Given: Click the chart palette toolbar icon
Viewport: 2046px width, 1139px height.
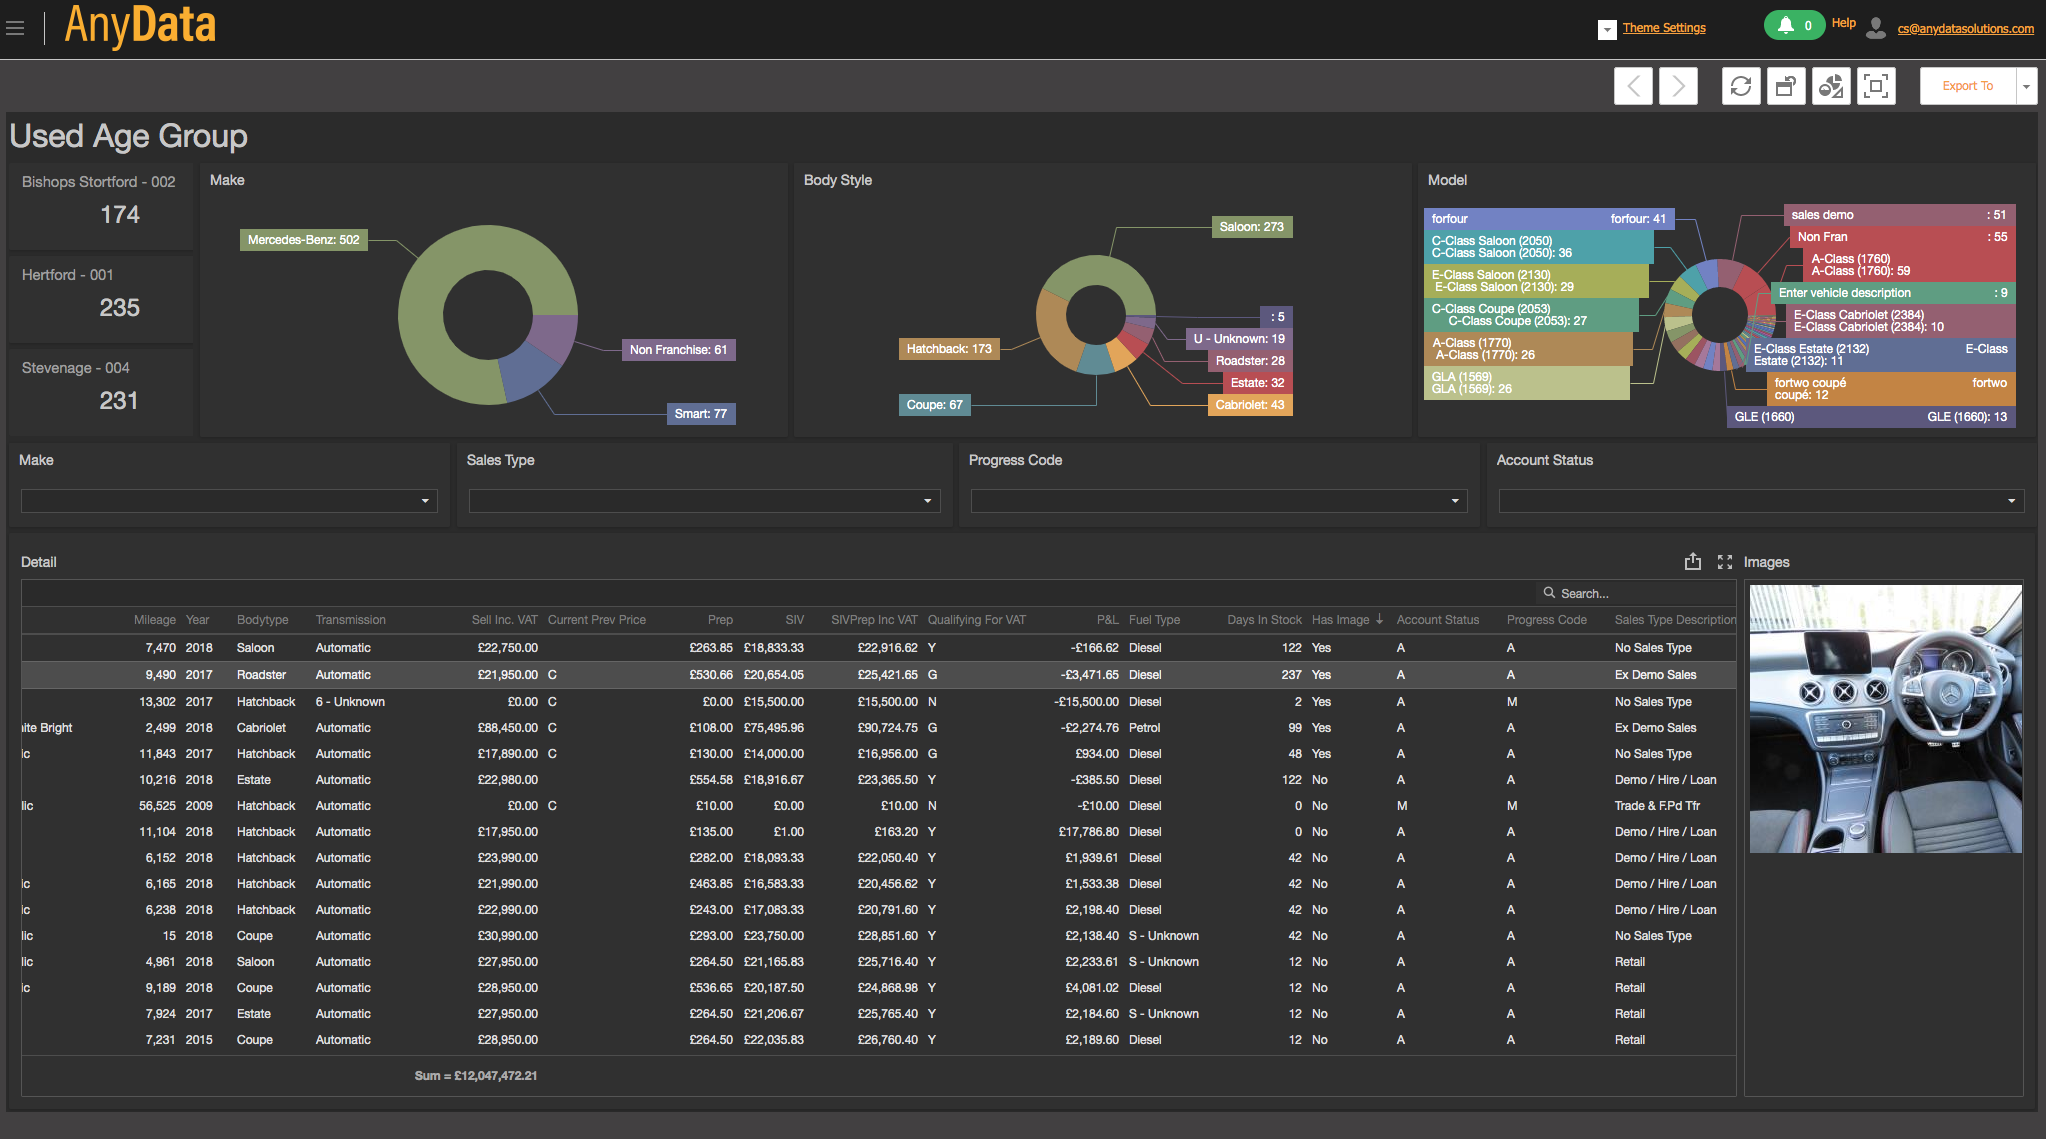Looking at the screenshot, I should coord(1831,86).
